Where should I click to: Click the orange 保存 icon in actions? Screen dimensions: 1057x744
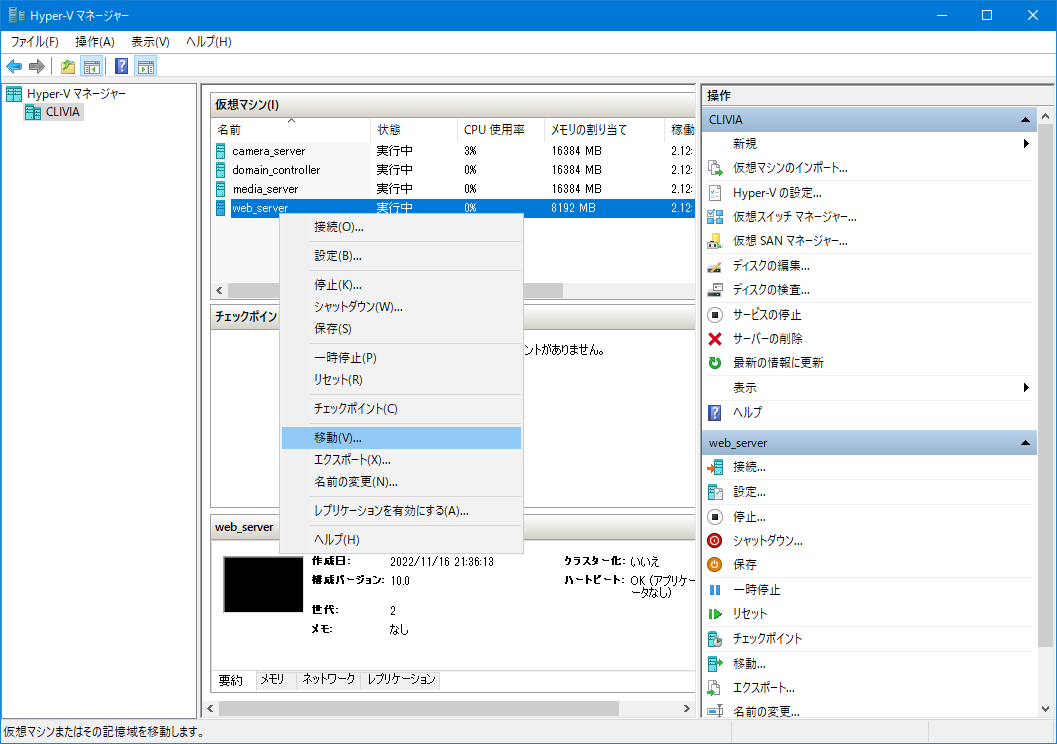(715, 565)
